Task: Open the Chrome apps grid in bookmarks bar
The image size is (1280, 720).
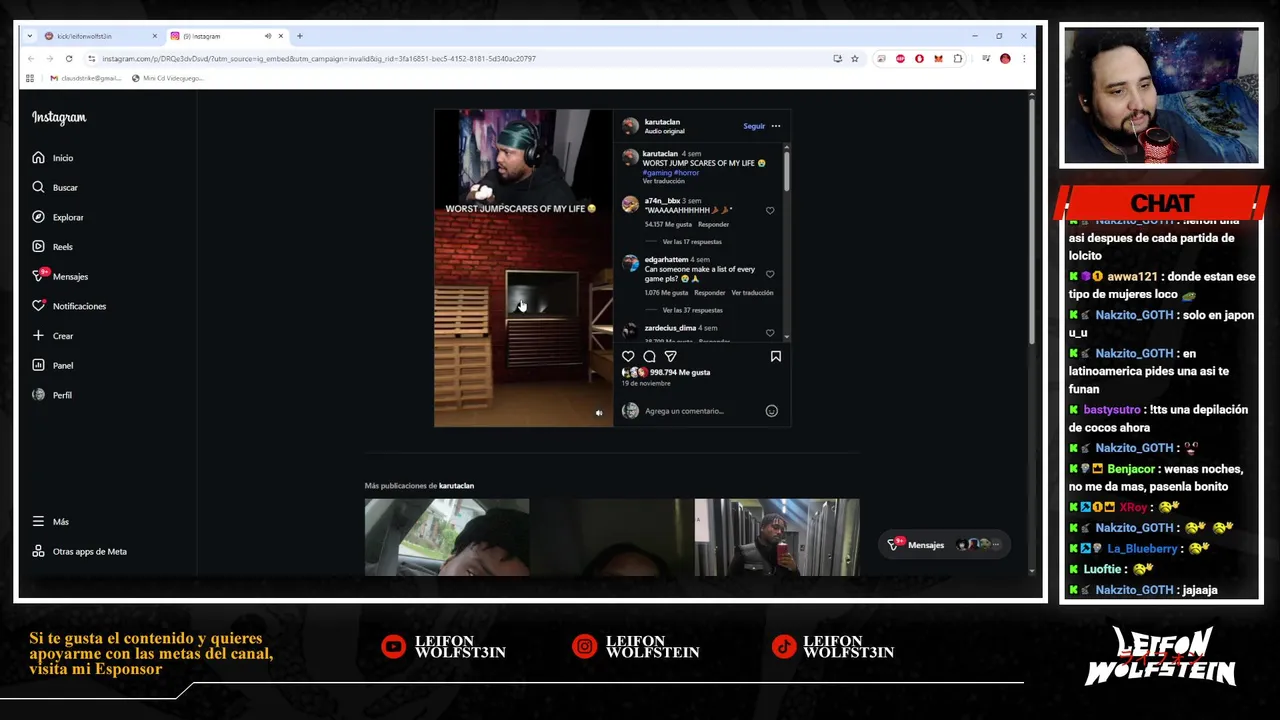Action: 30,78
